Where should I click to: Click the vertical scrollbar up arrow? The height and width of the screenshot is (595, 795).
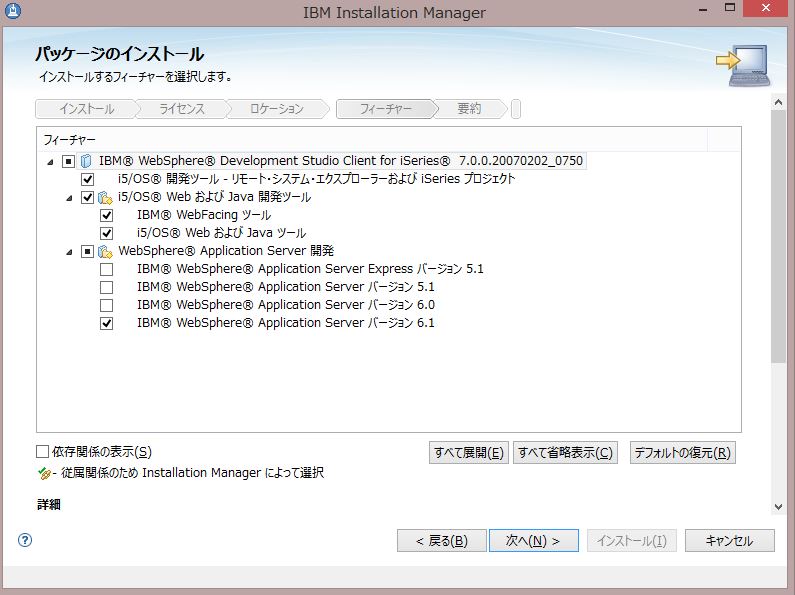[778, 102]
